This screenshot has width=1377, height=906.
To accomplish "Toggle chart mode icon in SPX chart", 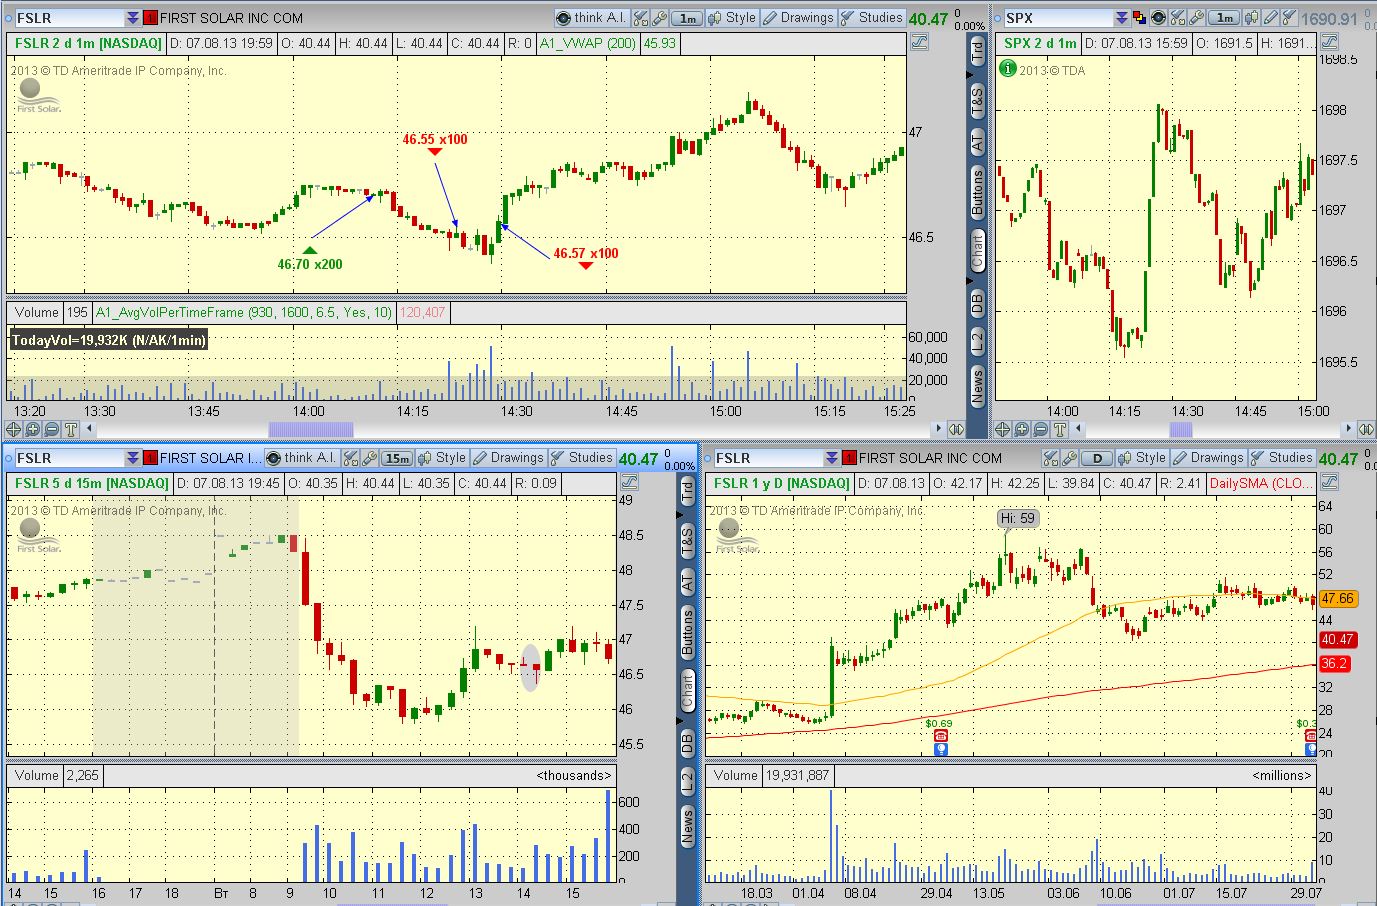I will click(x=1329, y=42).
